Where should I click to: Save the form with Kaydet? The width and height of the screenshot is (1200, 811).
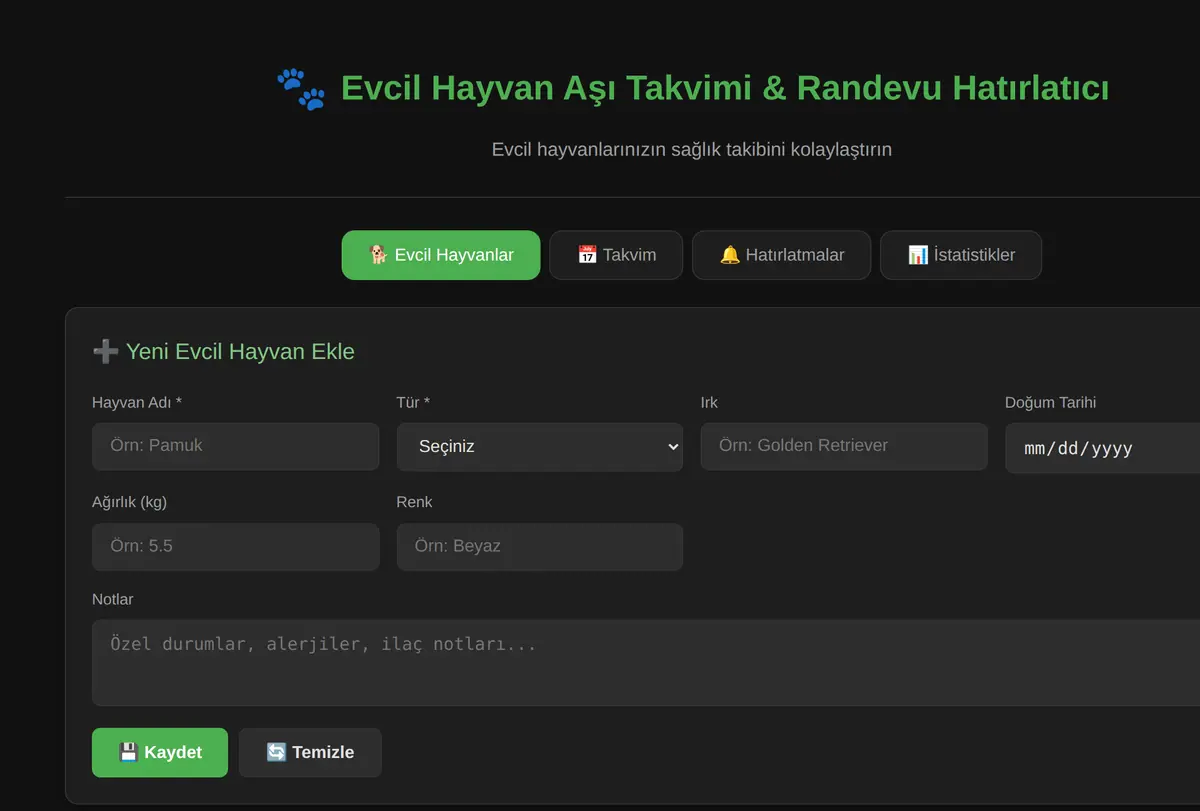[160, 753]
